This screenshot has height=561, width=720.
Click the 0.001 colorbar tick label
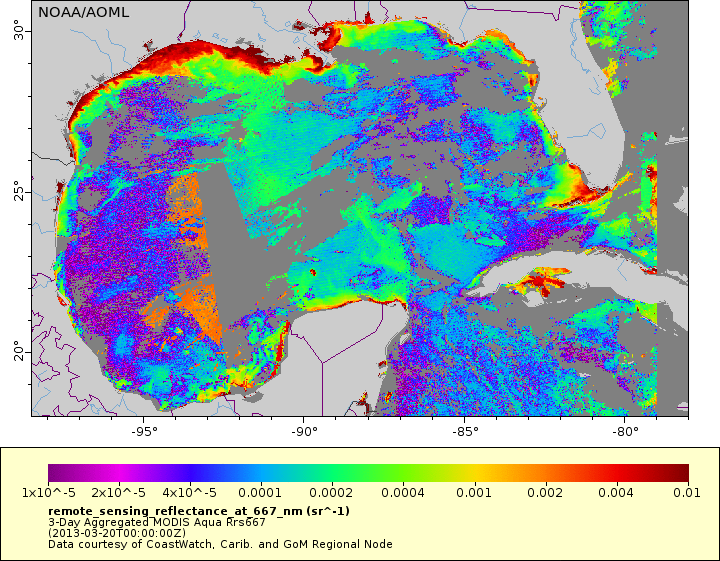pyautogui.click(x=474, y=493)
